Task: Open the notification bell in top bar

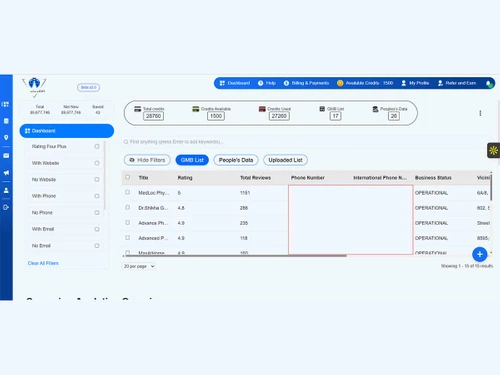Action: 489,83
